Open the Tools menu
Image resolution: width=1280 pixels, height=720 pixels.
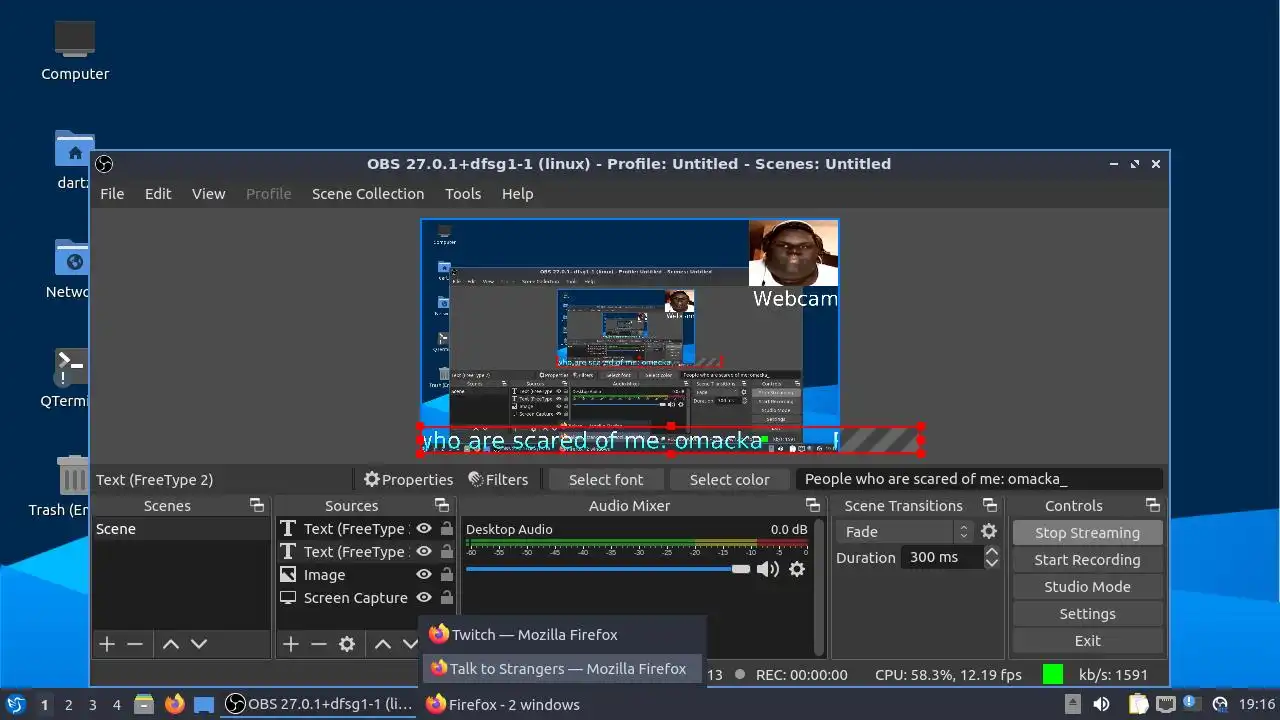[463, 194]
